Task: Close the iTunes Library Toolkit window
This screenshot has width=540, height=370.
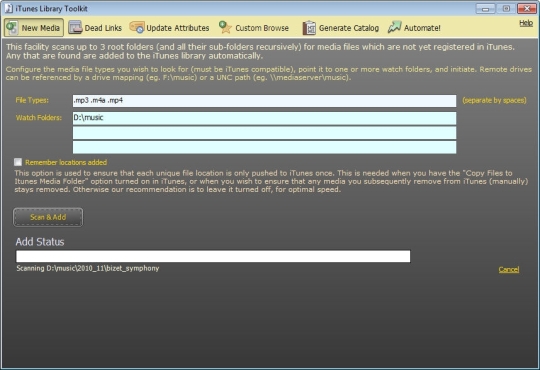Action: (527, 9)
